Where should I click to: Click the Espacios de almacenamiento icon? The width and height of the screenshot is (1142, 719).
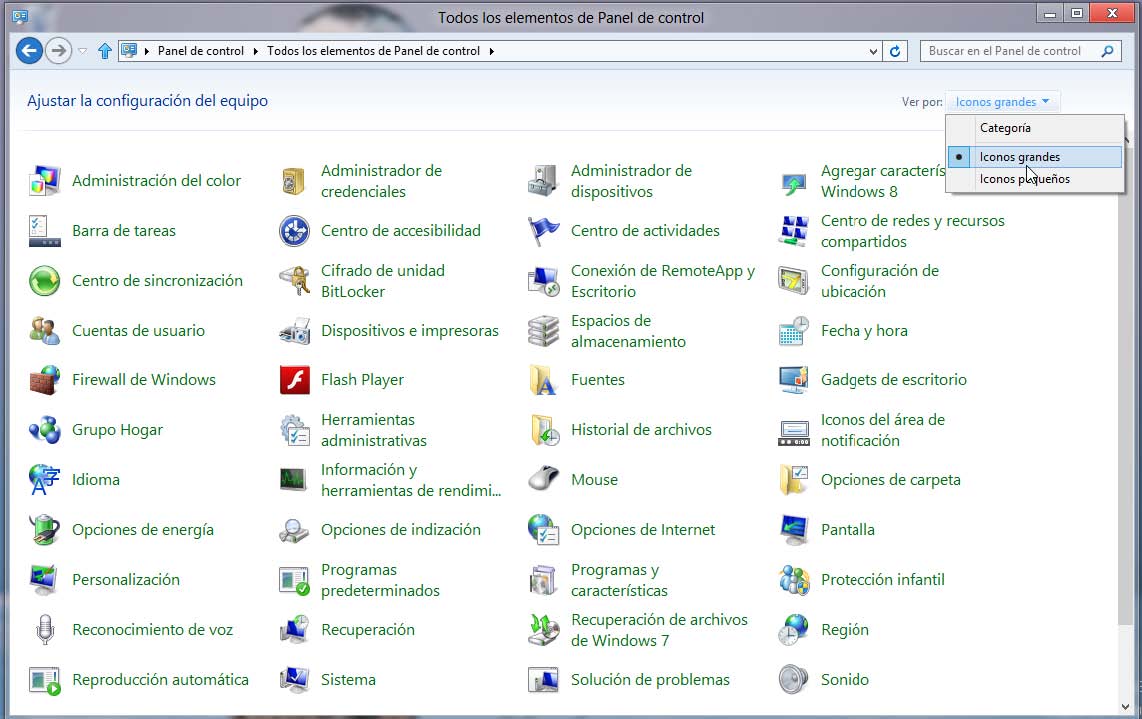tap(543, 331)
